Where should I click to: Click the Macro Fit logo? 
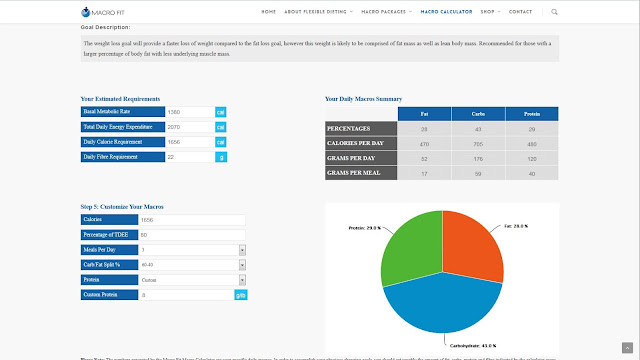pyautogui.click(x=102, y=12)
